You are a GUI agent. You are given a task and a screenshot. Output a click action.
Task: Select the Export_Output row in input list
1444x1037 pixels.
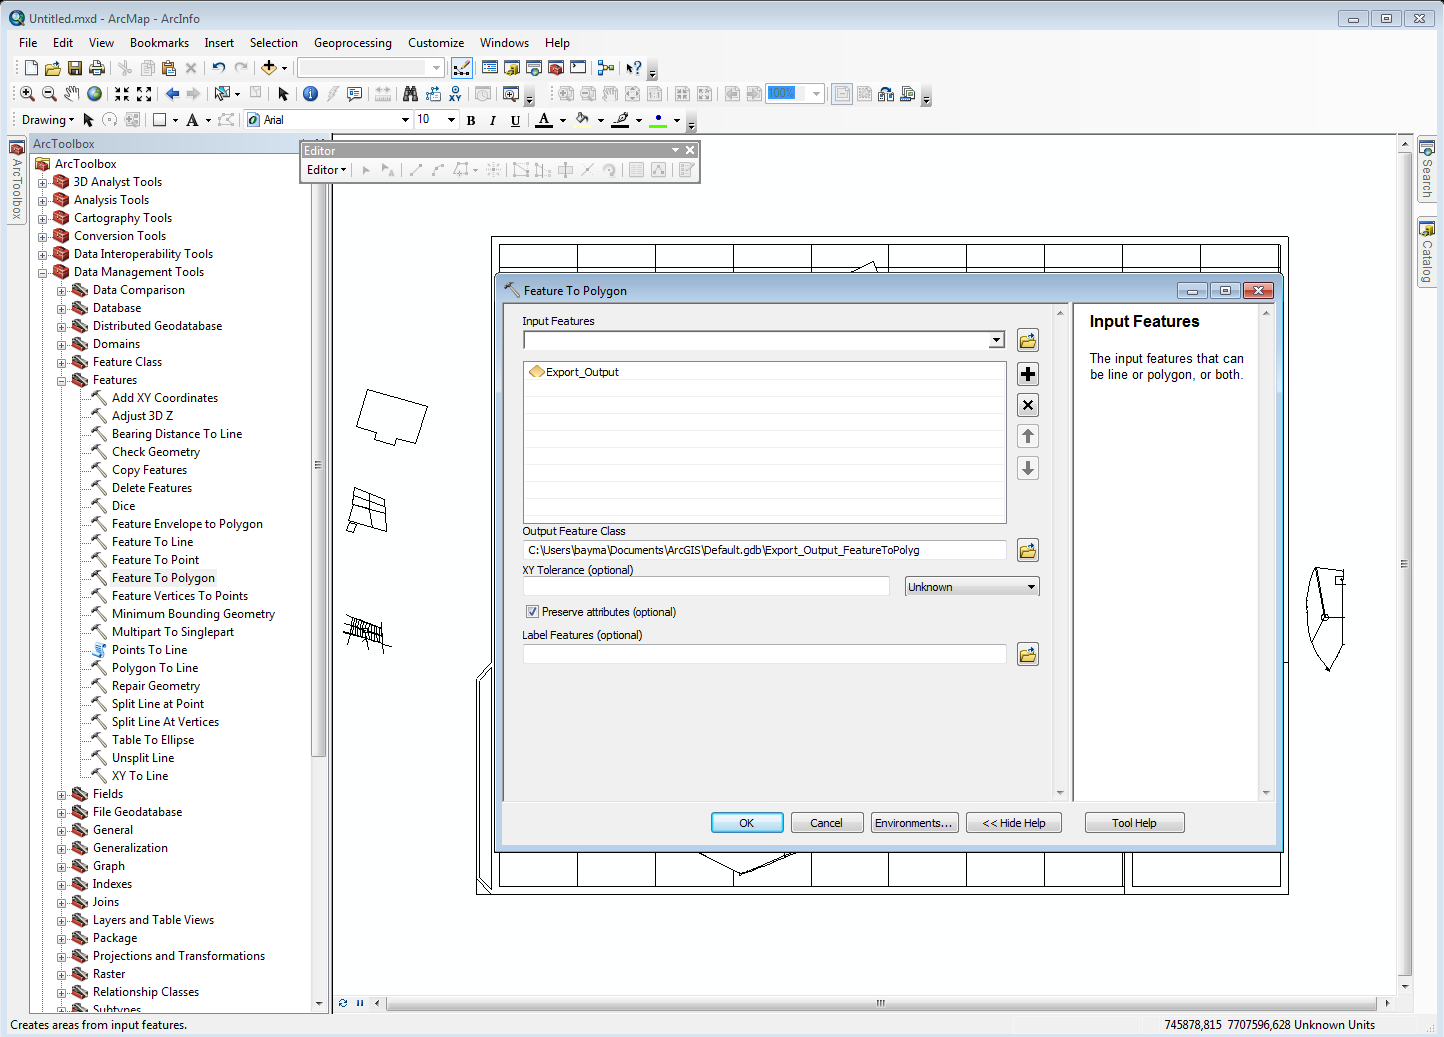point(765,372)
